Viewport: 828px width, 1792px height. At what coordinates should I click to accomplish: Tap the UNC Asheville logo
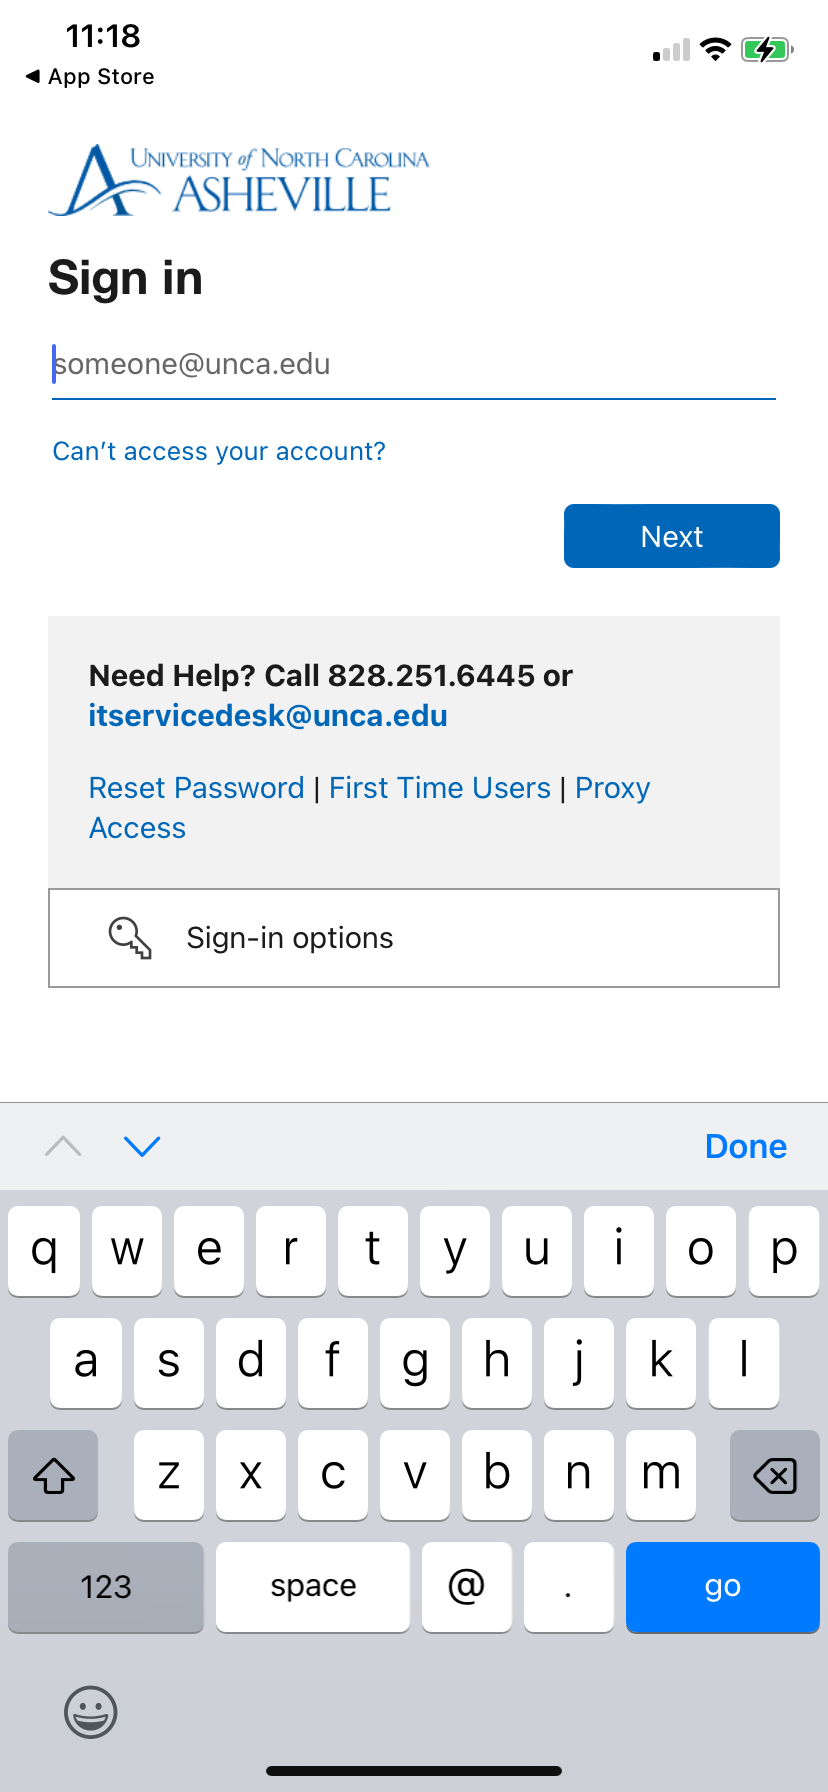point(239,181)
